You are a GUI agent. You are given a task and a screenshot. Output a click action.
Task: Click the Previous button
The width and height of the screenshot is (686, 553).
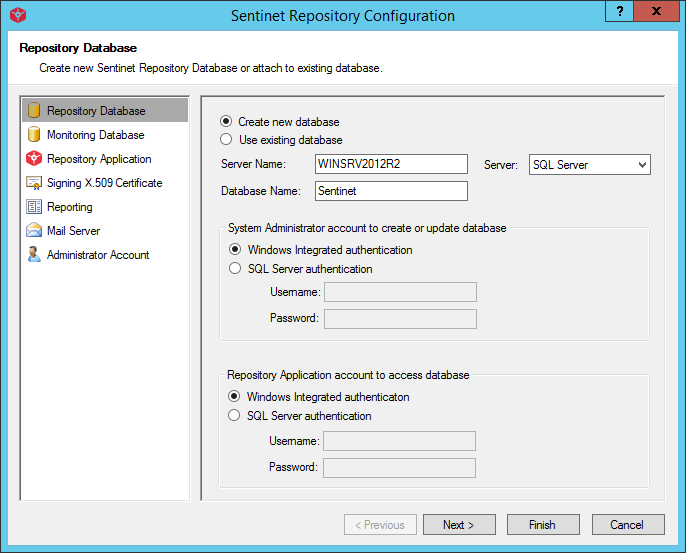[x=380, y=525]
